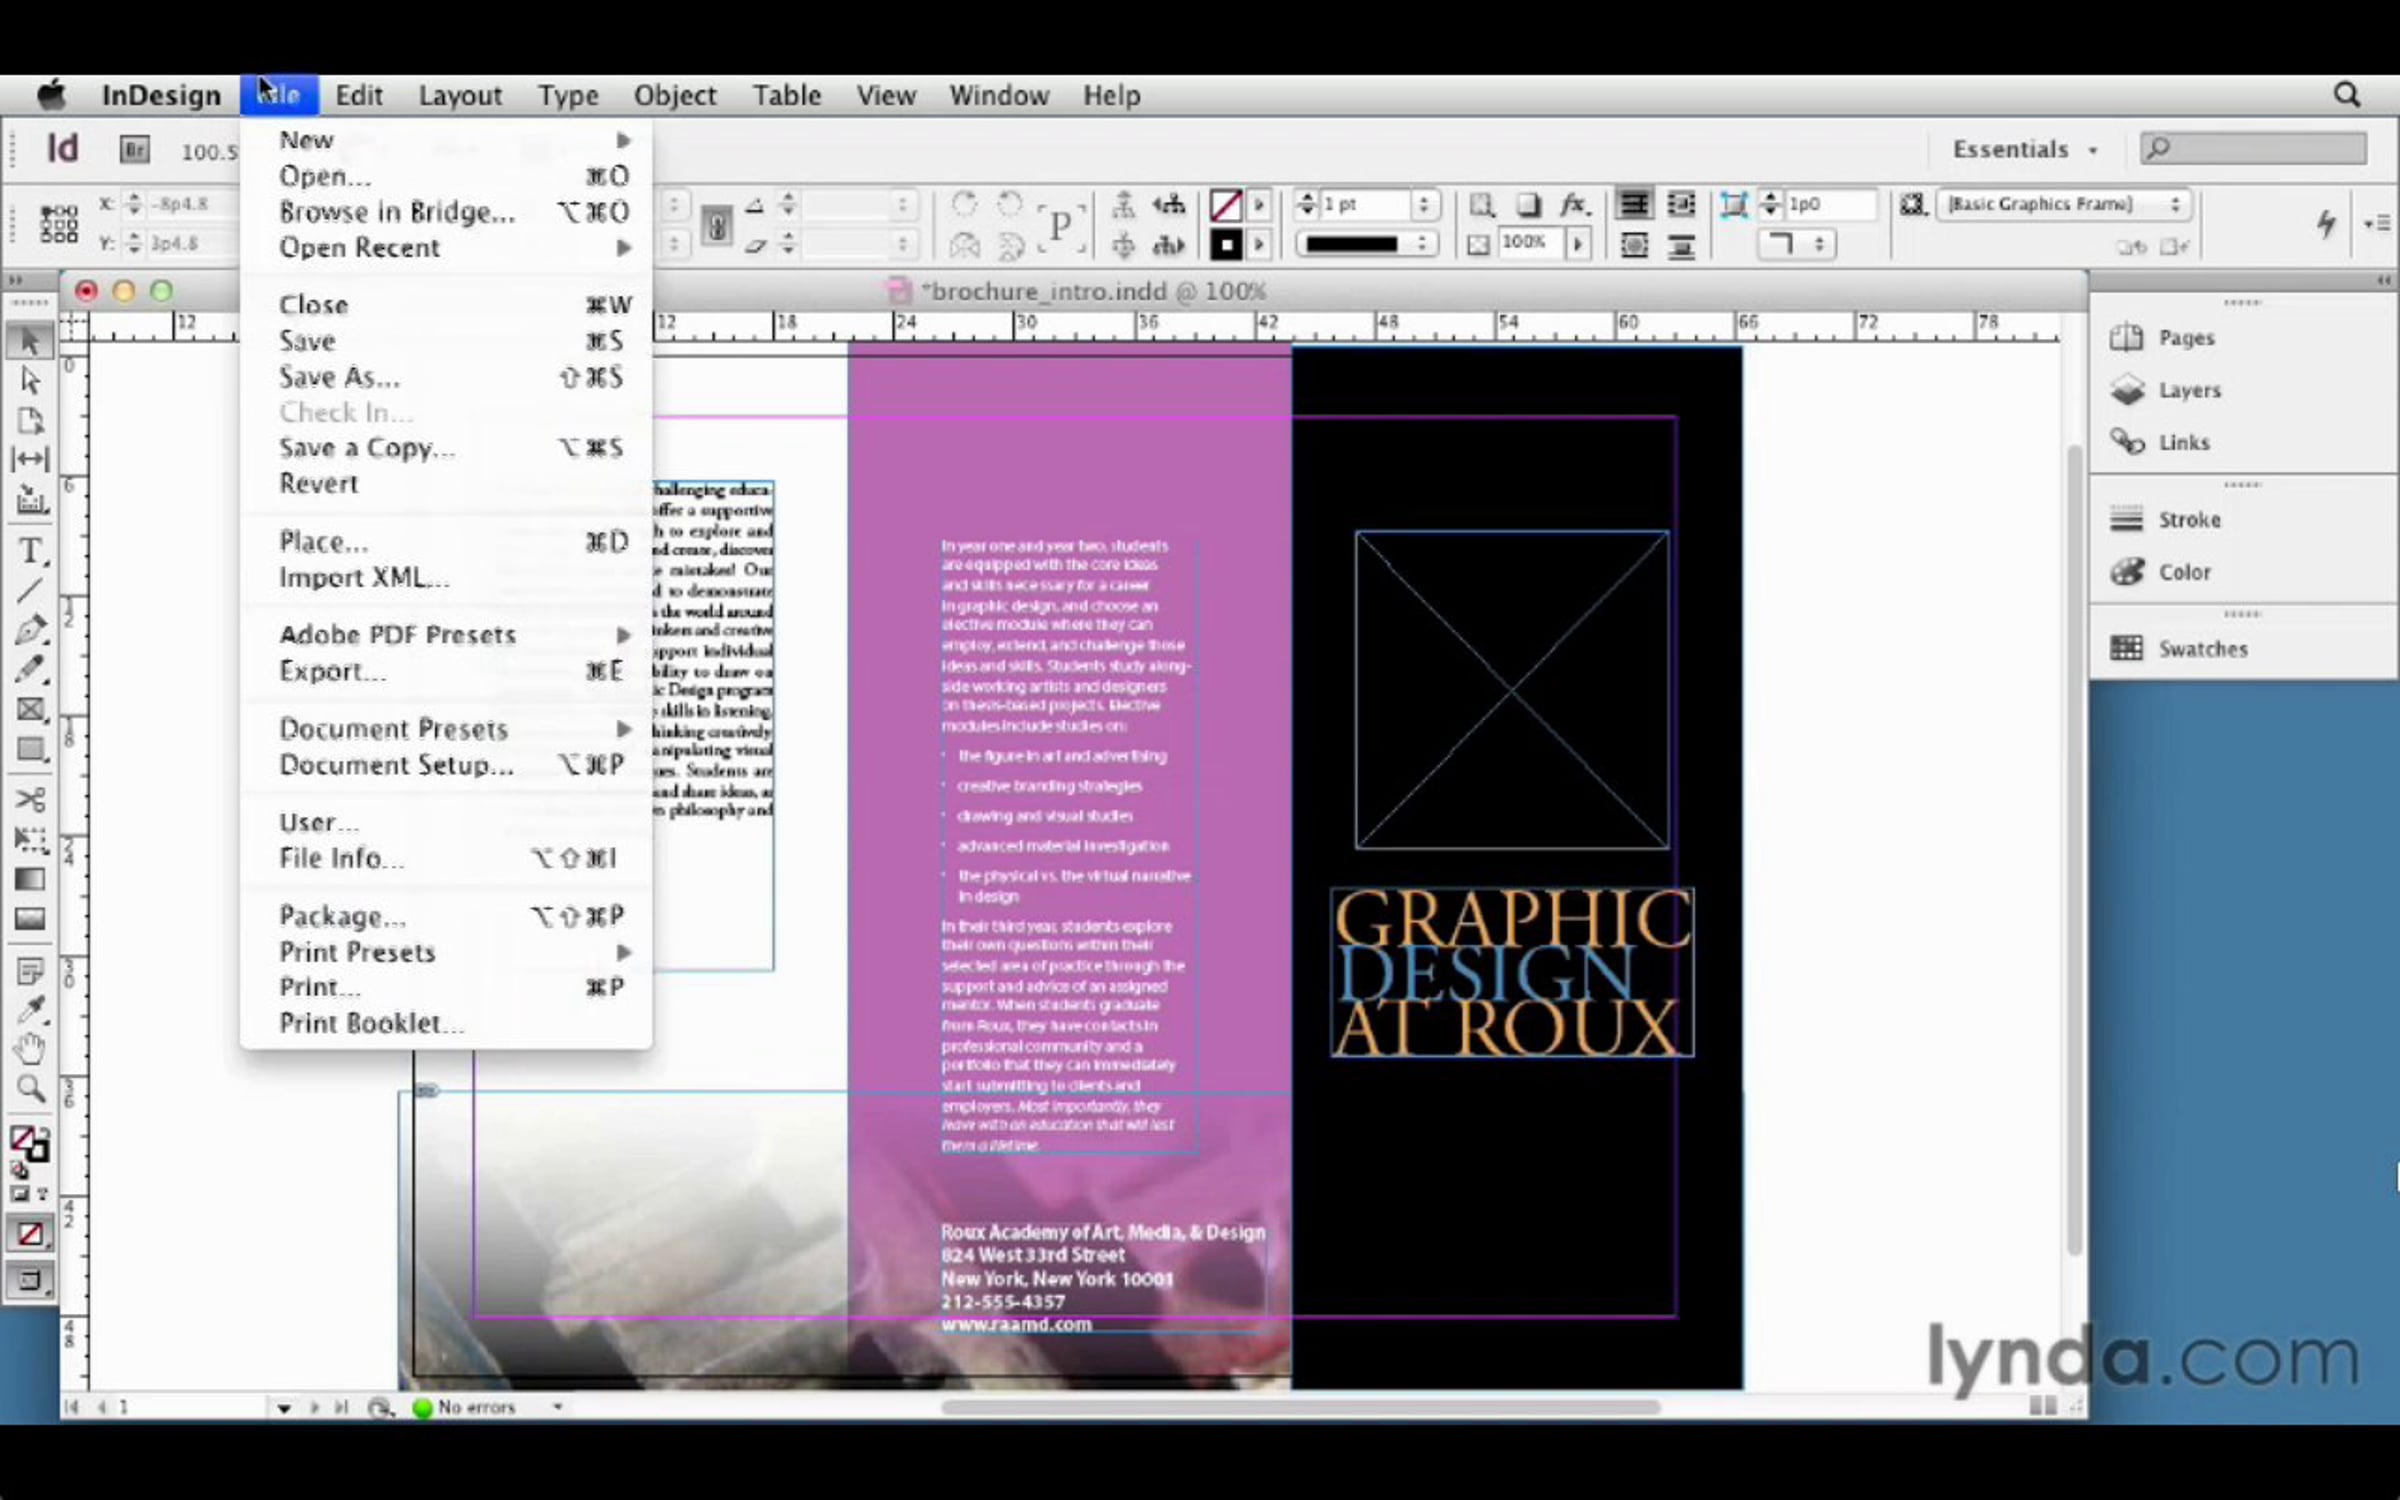Activate the Hand tool
The image size is (2400, 1500).
(30, 1049)
